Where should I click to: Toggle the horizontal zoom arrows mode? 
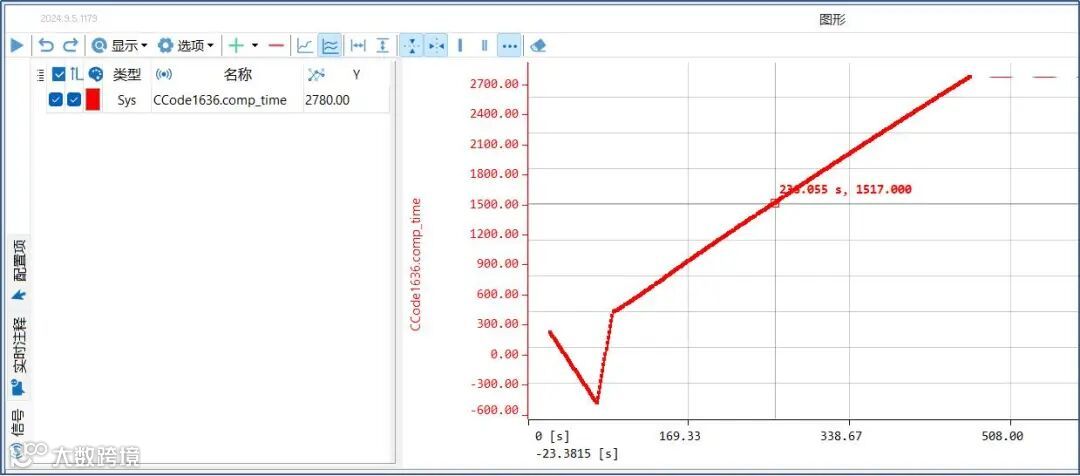click(436, 45)
